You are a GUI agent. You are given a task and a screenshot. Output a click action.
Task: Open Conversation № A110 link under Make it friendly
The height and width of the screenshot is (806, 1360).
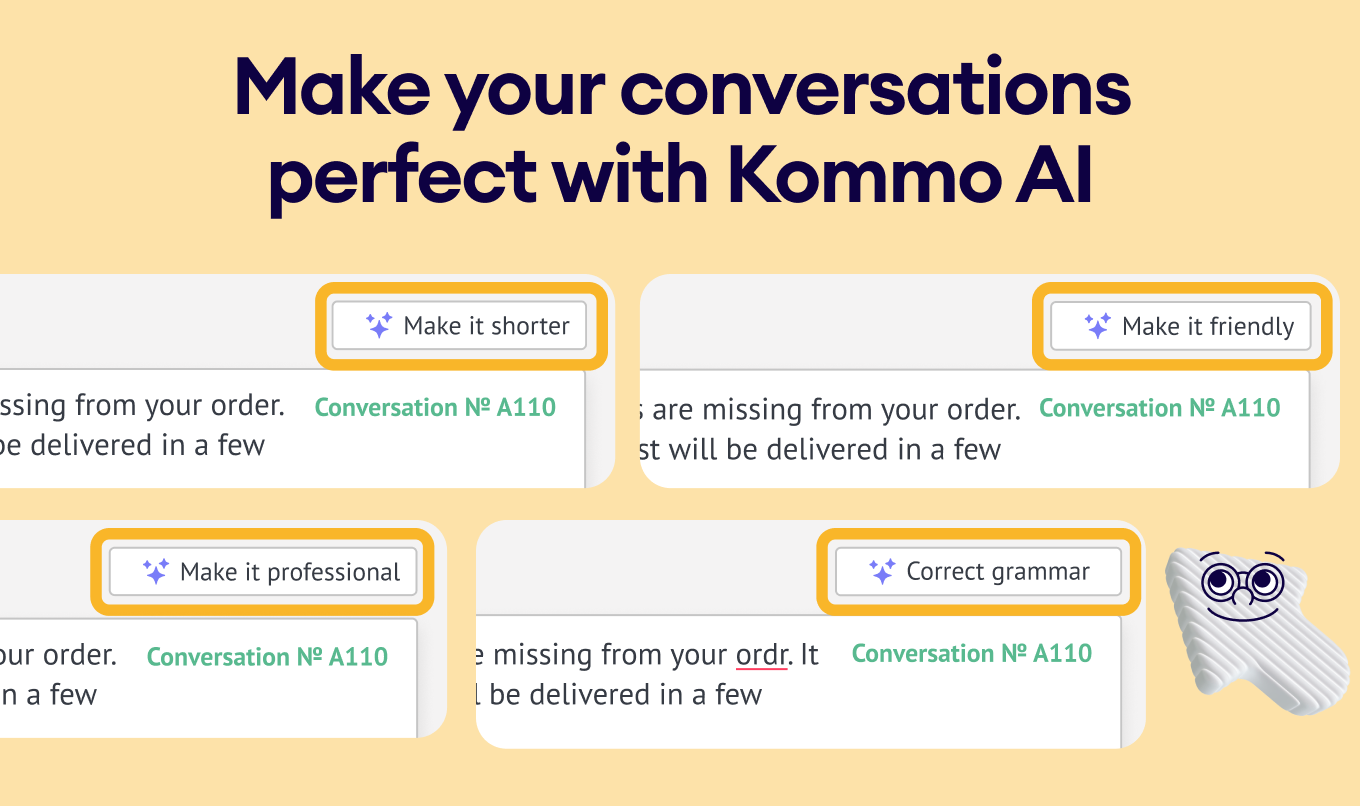[x=1160, y=408]
